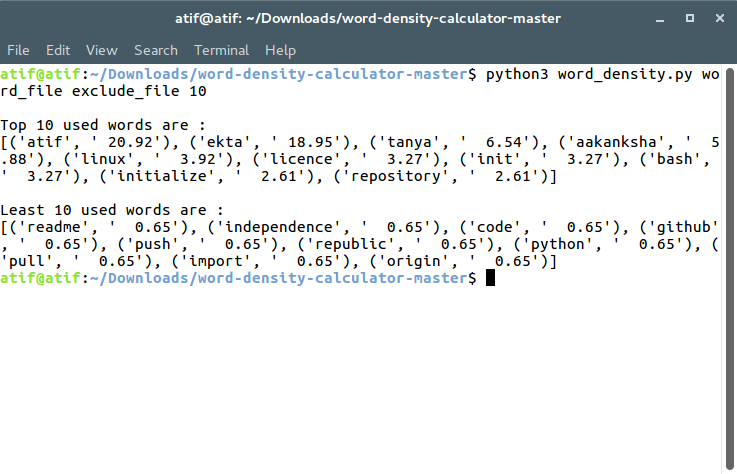Click the word 'python' in least-used list
This screenshot has height=474, width=737.
pos(557,244)
